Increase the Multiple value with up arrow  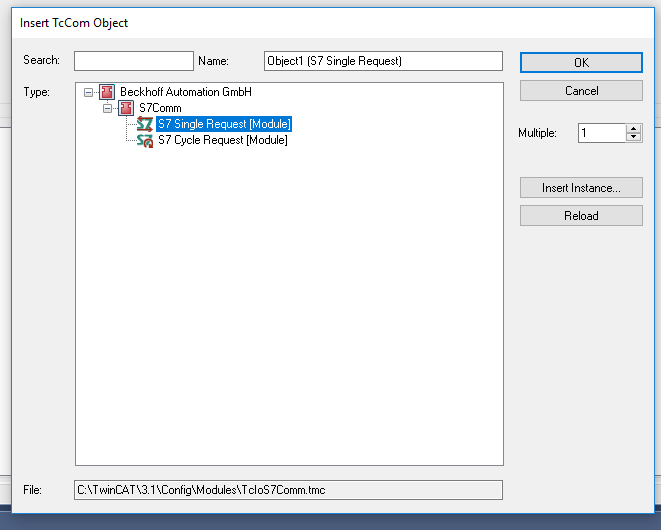[x=634, y=129]
